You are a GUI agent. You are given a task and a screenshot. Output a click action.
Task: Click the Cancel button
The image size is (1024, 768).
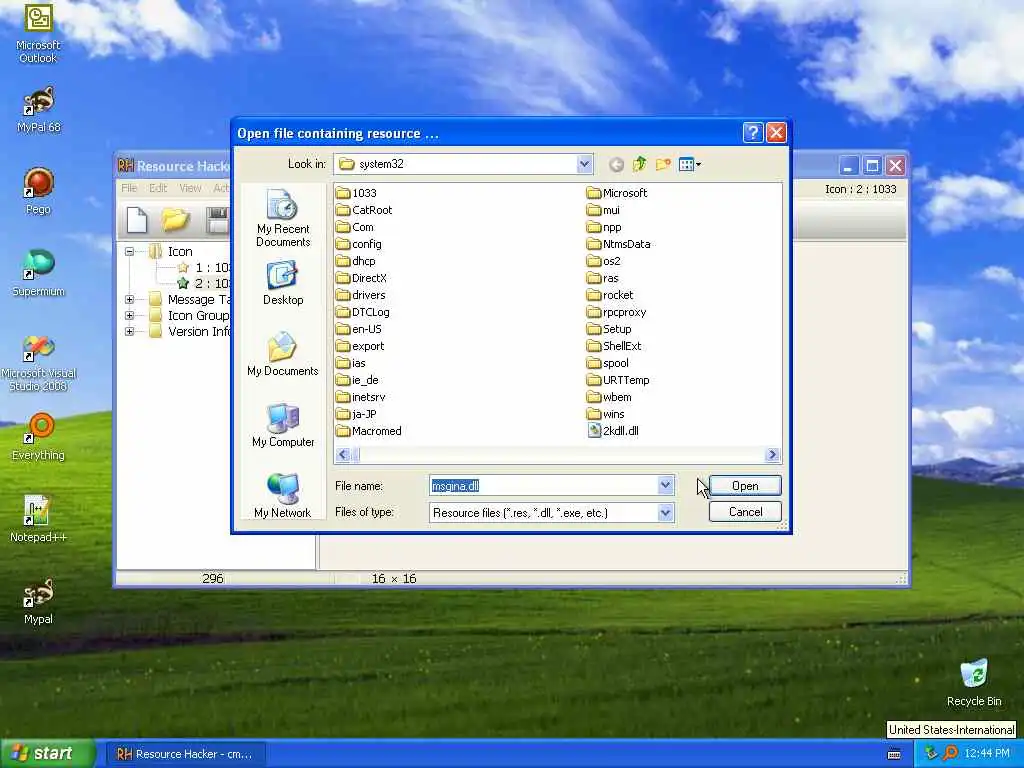coord(745,512)
